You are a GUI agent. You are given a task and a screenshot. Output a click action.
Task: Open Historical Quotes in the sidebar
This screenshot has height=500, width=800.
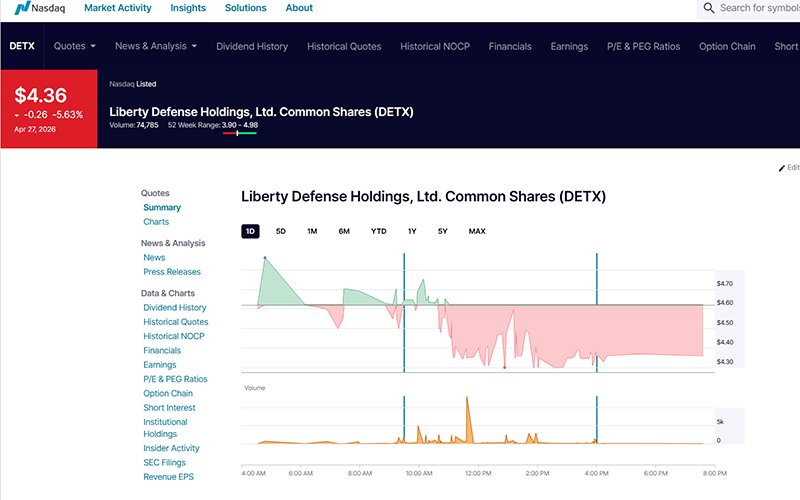[x=176, y=322]
